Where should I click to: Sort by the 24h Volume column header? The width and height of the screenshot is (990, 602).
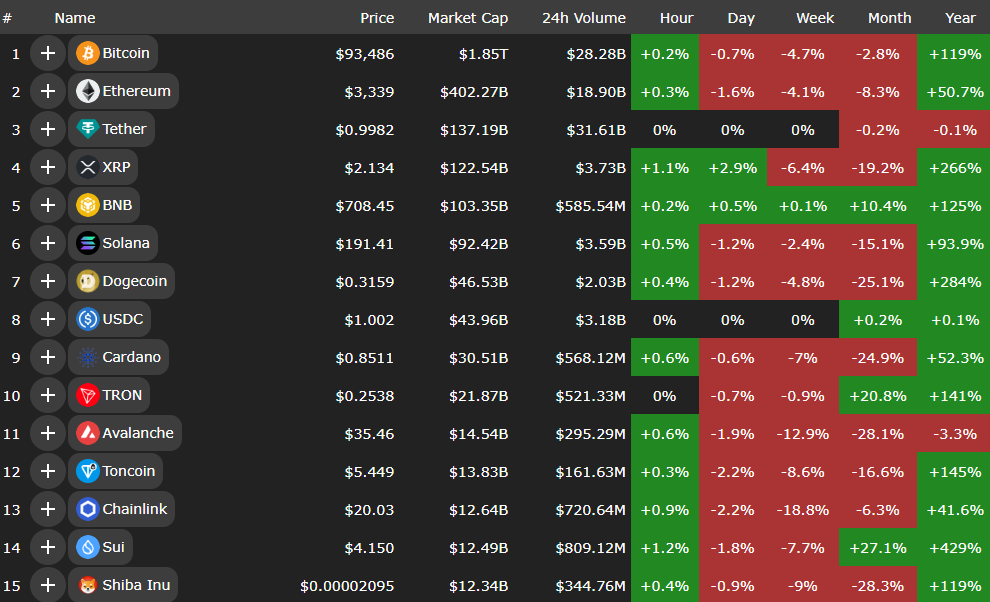click(583, 18)
